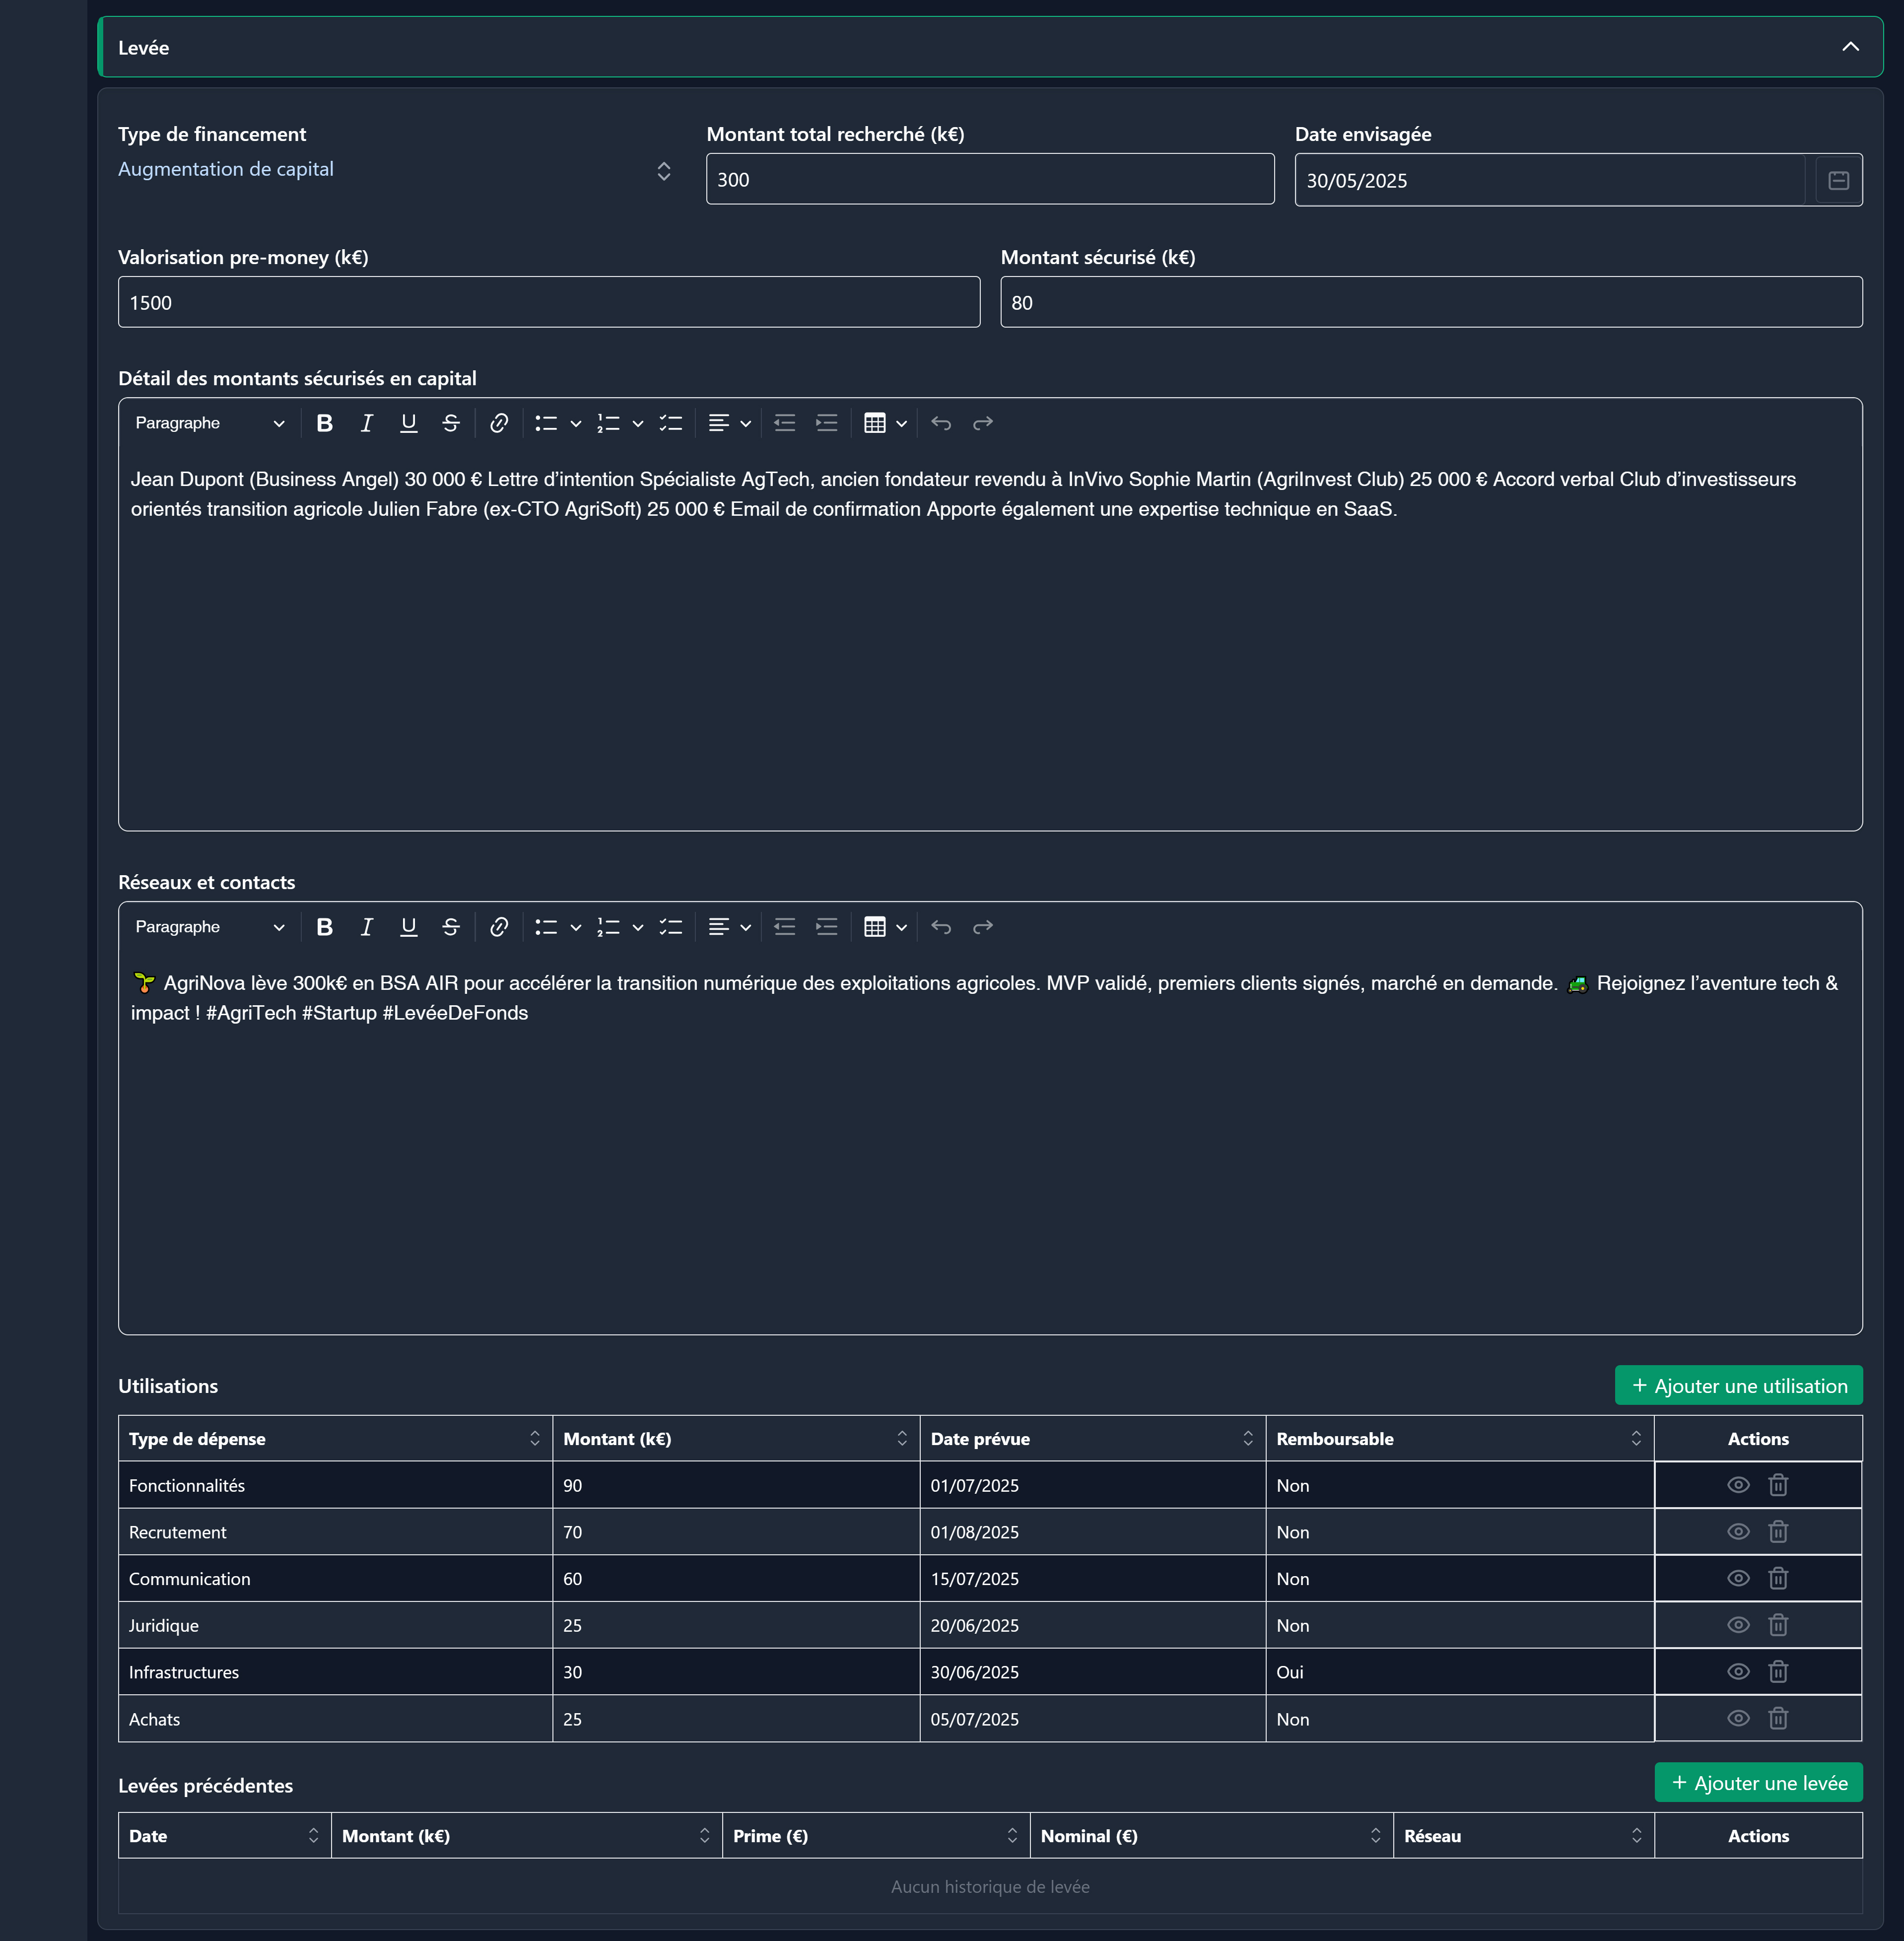Toggle to-do list in Réseaux et contacts editor
1904x1941 pixels.
670,927
